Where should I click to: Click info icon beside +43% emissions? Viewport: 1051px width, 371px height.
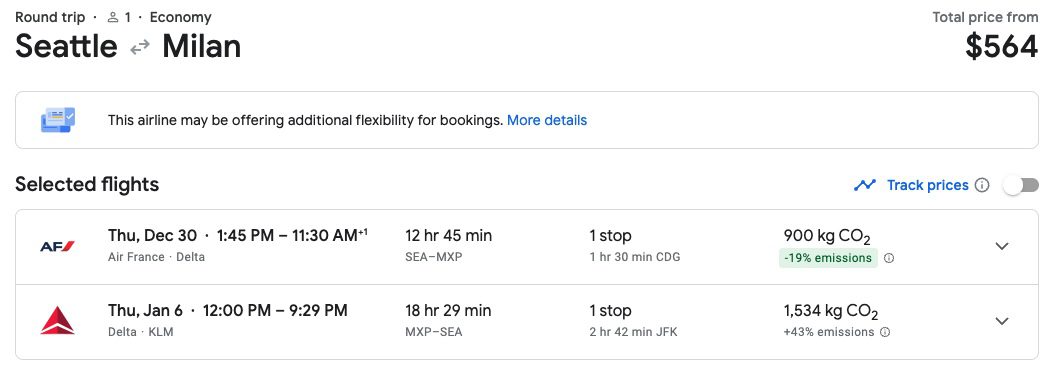885,332
